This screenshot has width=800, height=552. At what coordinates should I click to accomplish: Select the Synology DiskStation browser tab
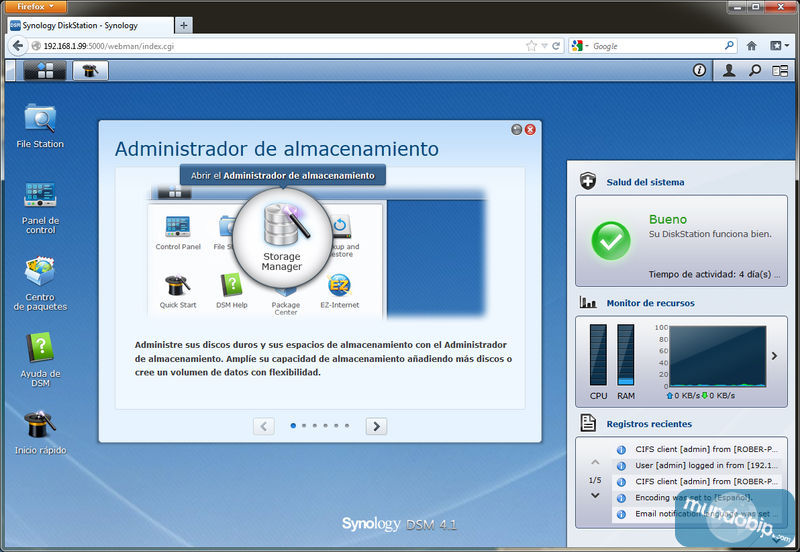click(91, 26)
